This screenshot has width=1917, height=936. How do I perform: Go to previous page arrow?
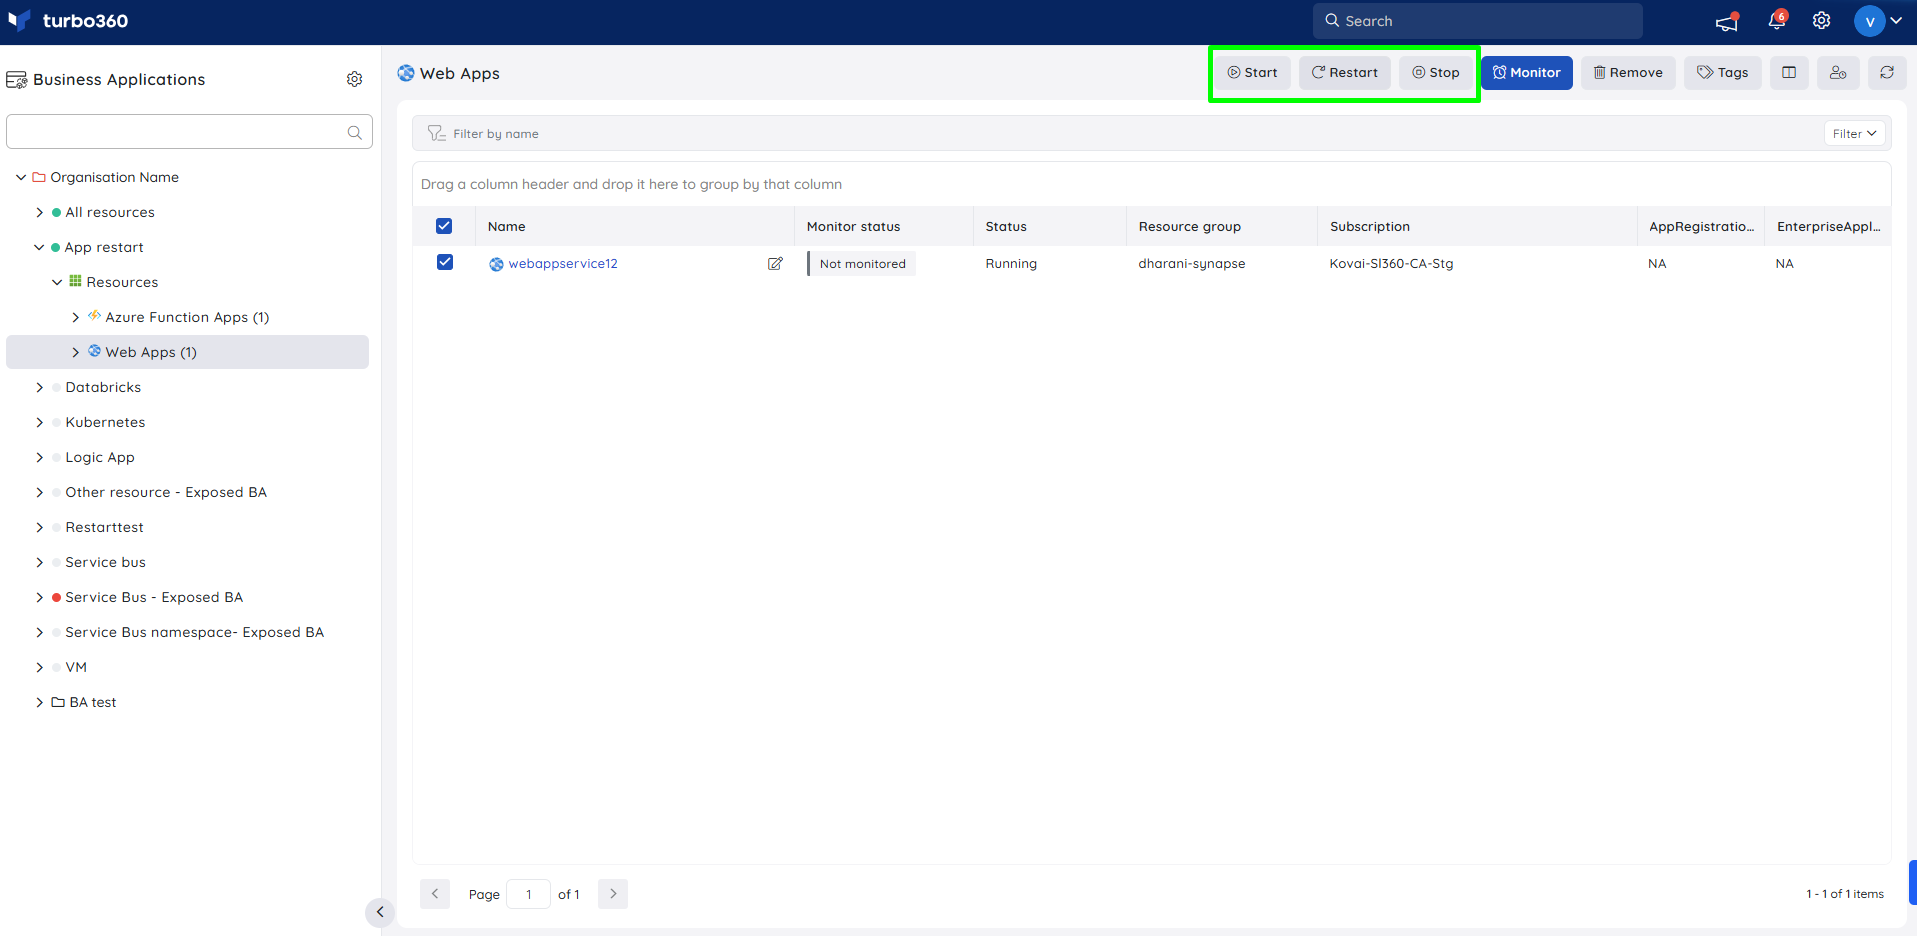click(435, 894)
